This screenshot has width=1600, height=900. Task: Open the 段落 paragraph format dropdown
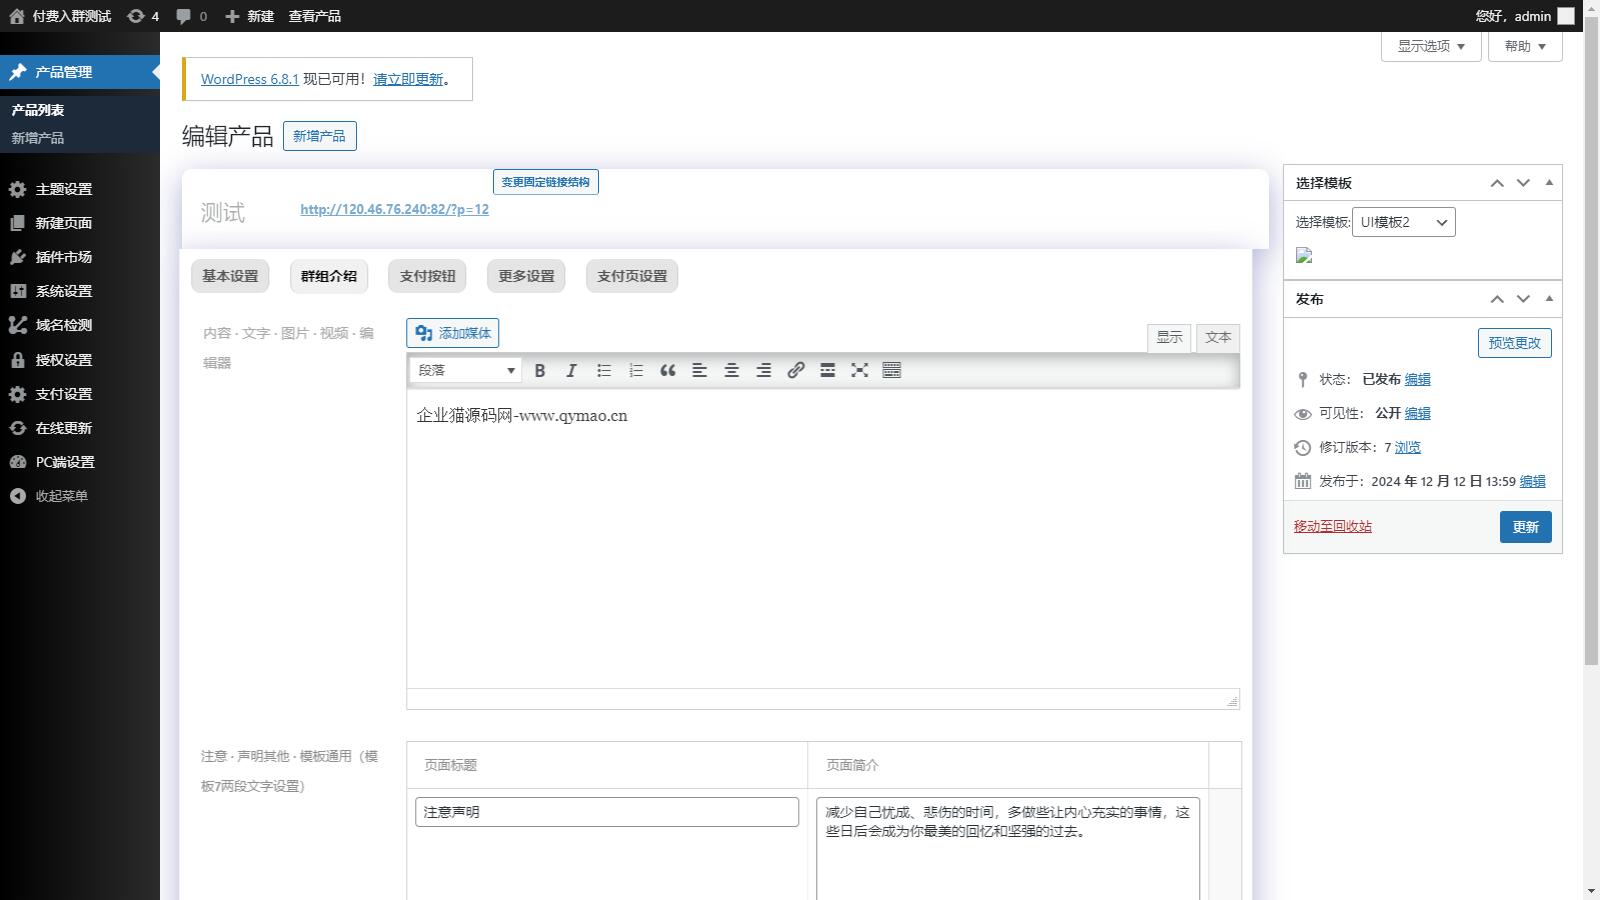(466, 370)
